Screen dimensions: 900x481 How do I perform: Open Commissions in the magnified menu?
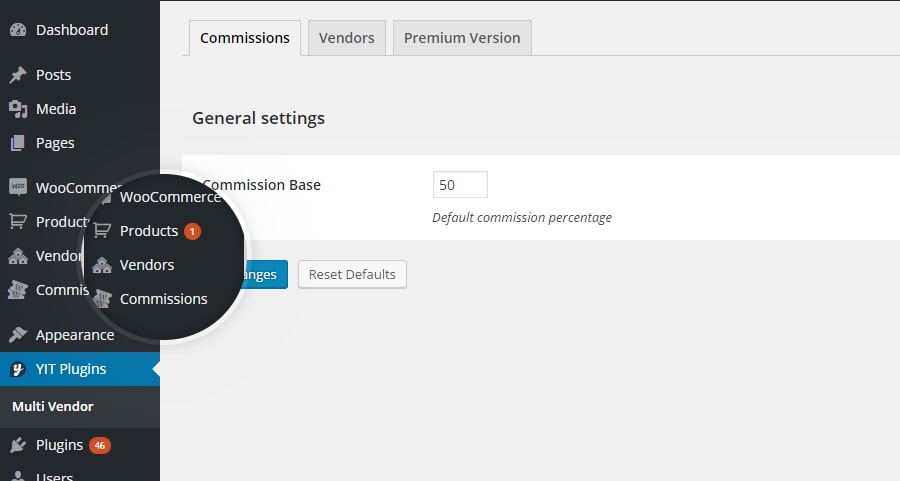(164, 299)
